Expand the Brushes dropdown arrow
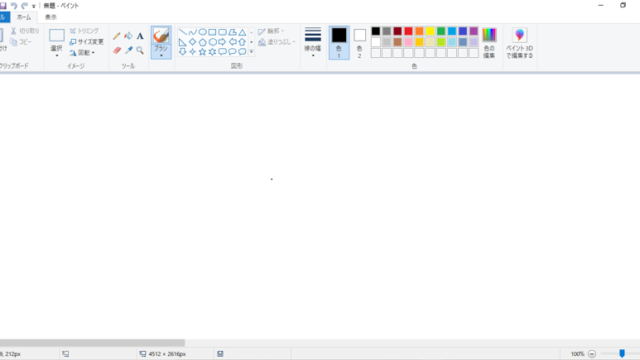This screenshot has width=640, height=360. [161, 56]
